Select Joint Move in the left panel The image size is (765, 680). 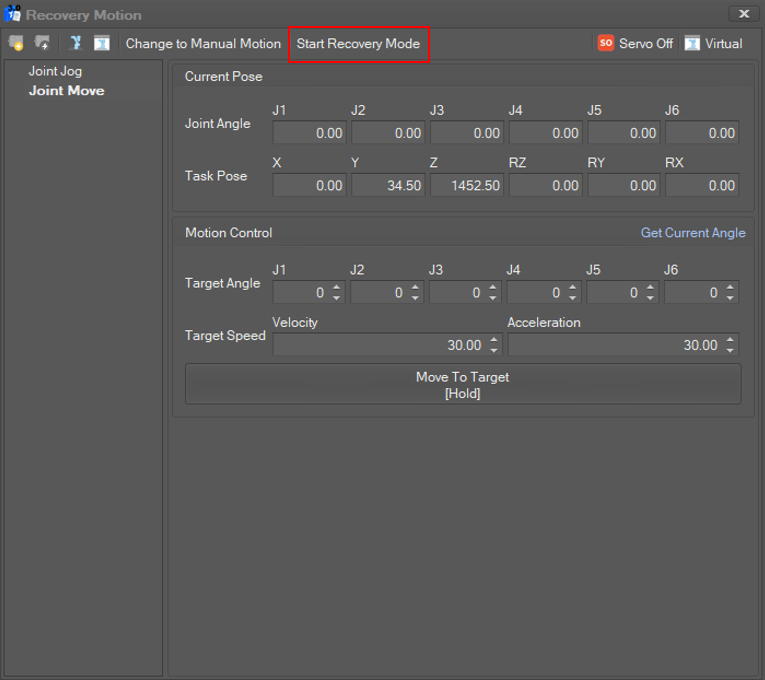point(66,91)
